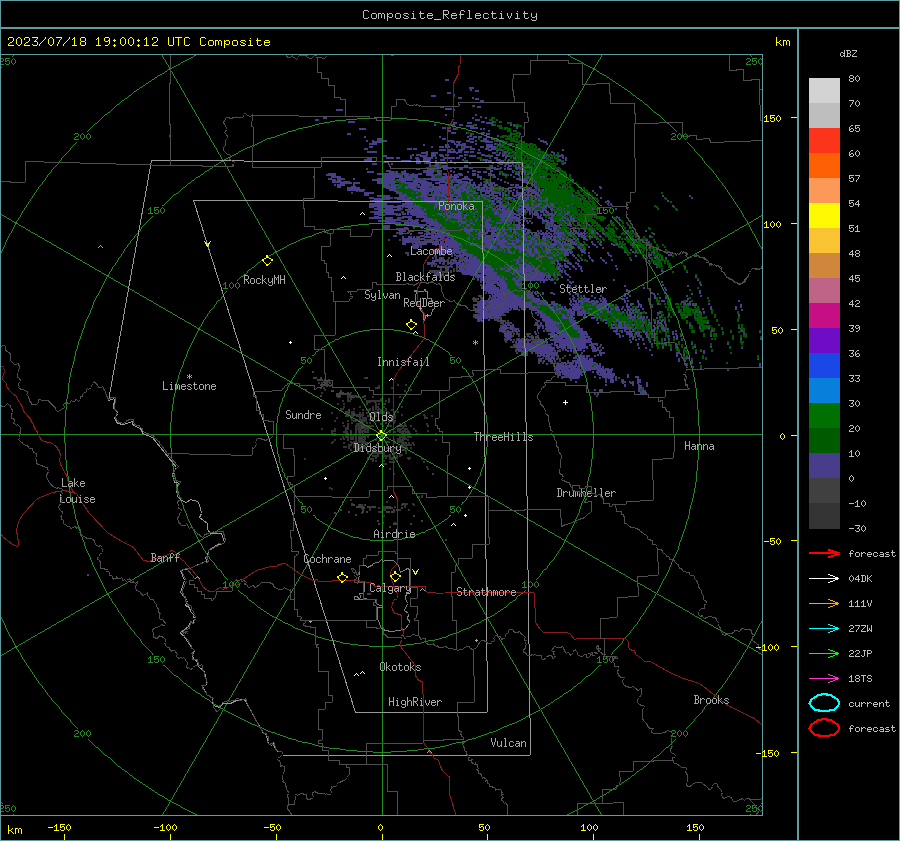The width and height of the screenshot is (900, 841).
Task: Click the orange 111V arrow icon
Action: [824, 603]
